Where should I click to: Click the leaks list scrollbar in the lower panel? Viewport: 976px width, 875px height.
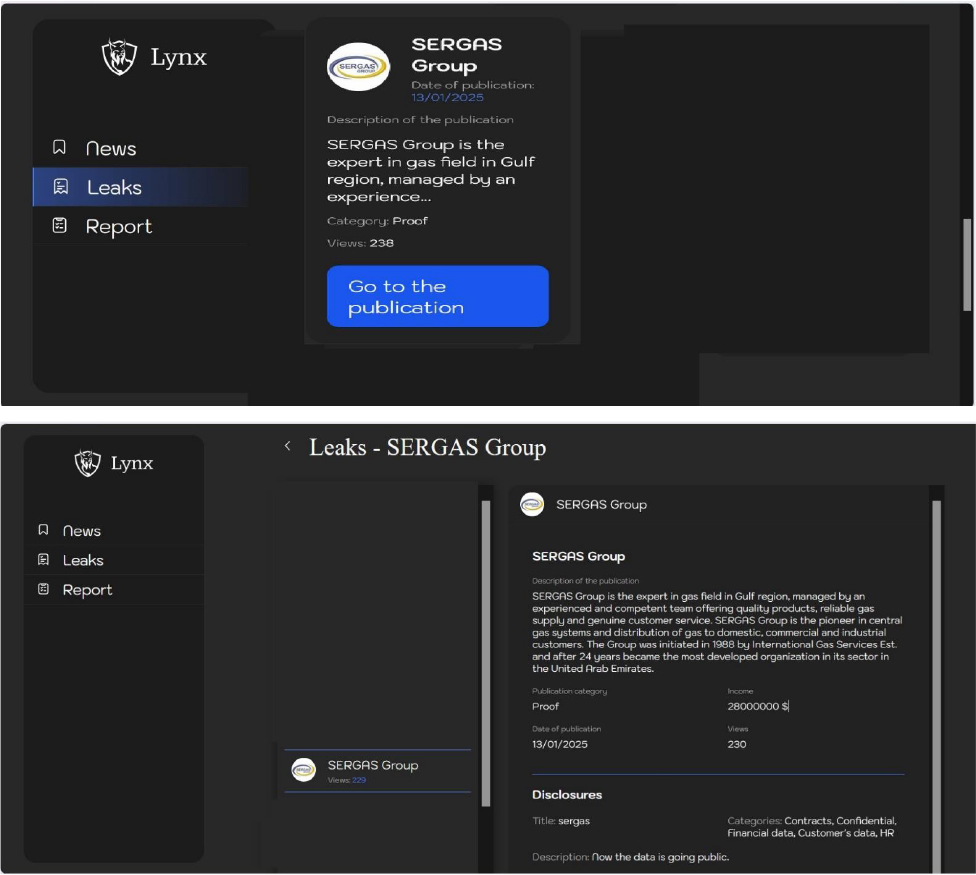pyautogui.click(x=486, y=653)
